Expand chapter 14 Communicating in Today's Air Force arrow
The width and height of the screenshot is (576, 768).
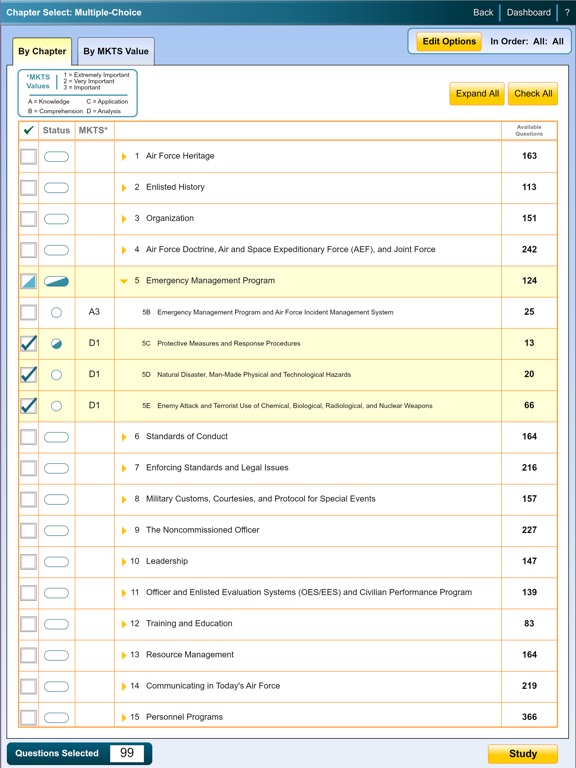(124, 687)
